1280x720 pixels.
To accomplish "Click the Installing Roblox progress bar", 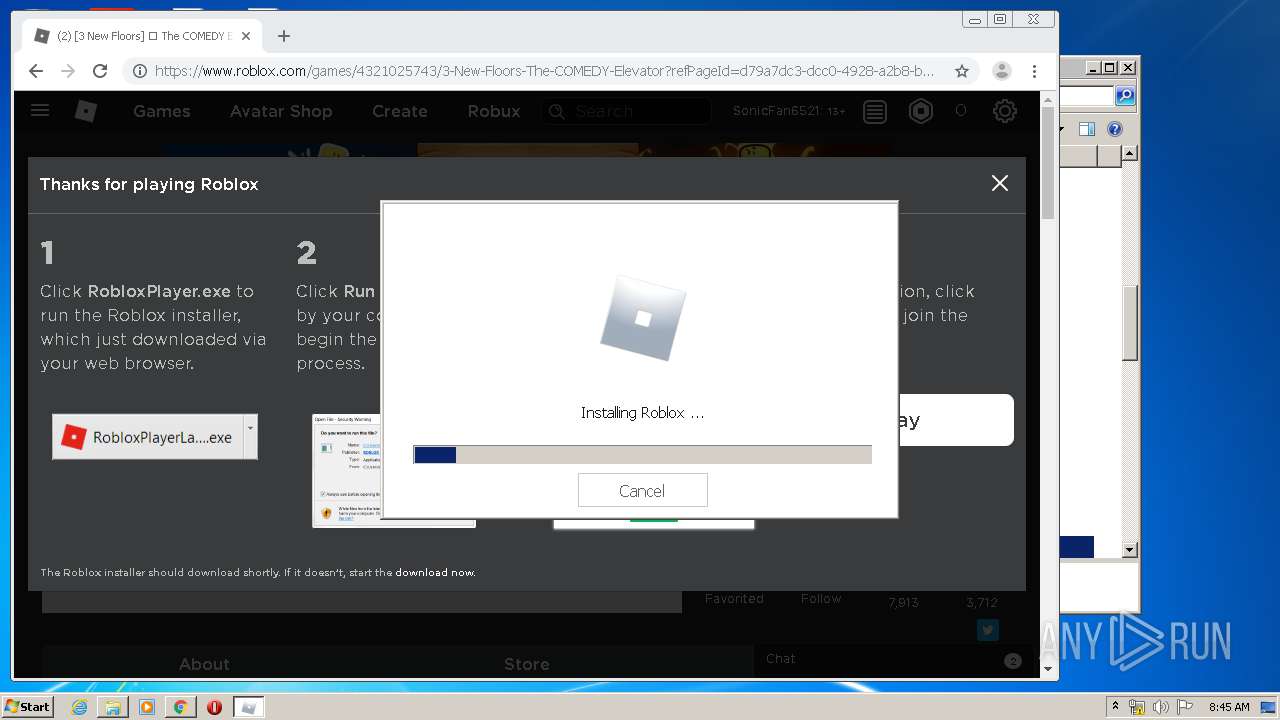I will pyautogui.click(x=642, y=455).
